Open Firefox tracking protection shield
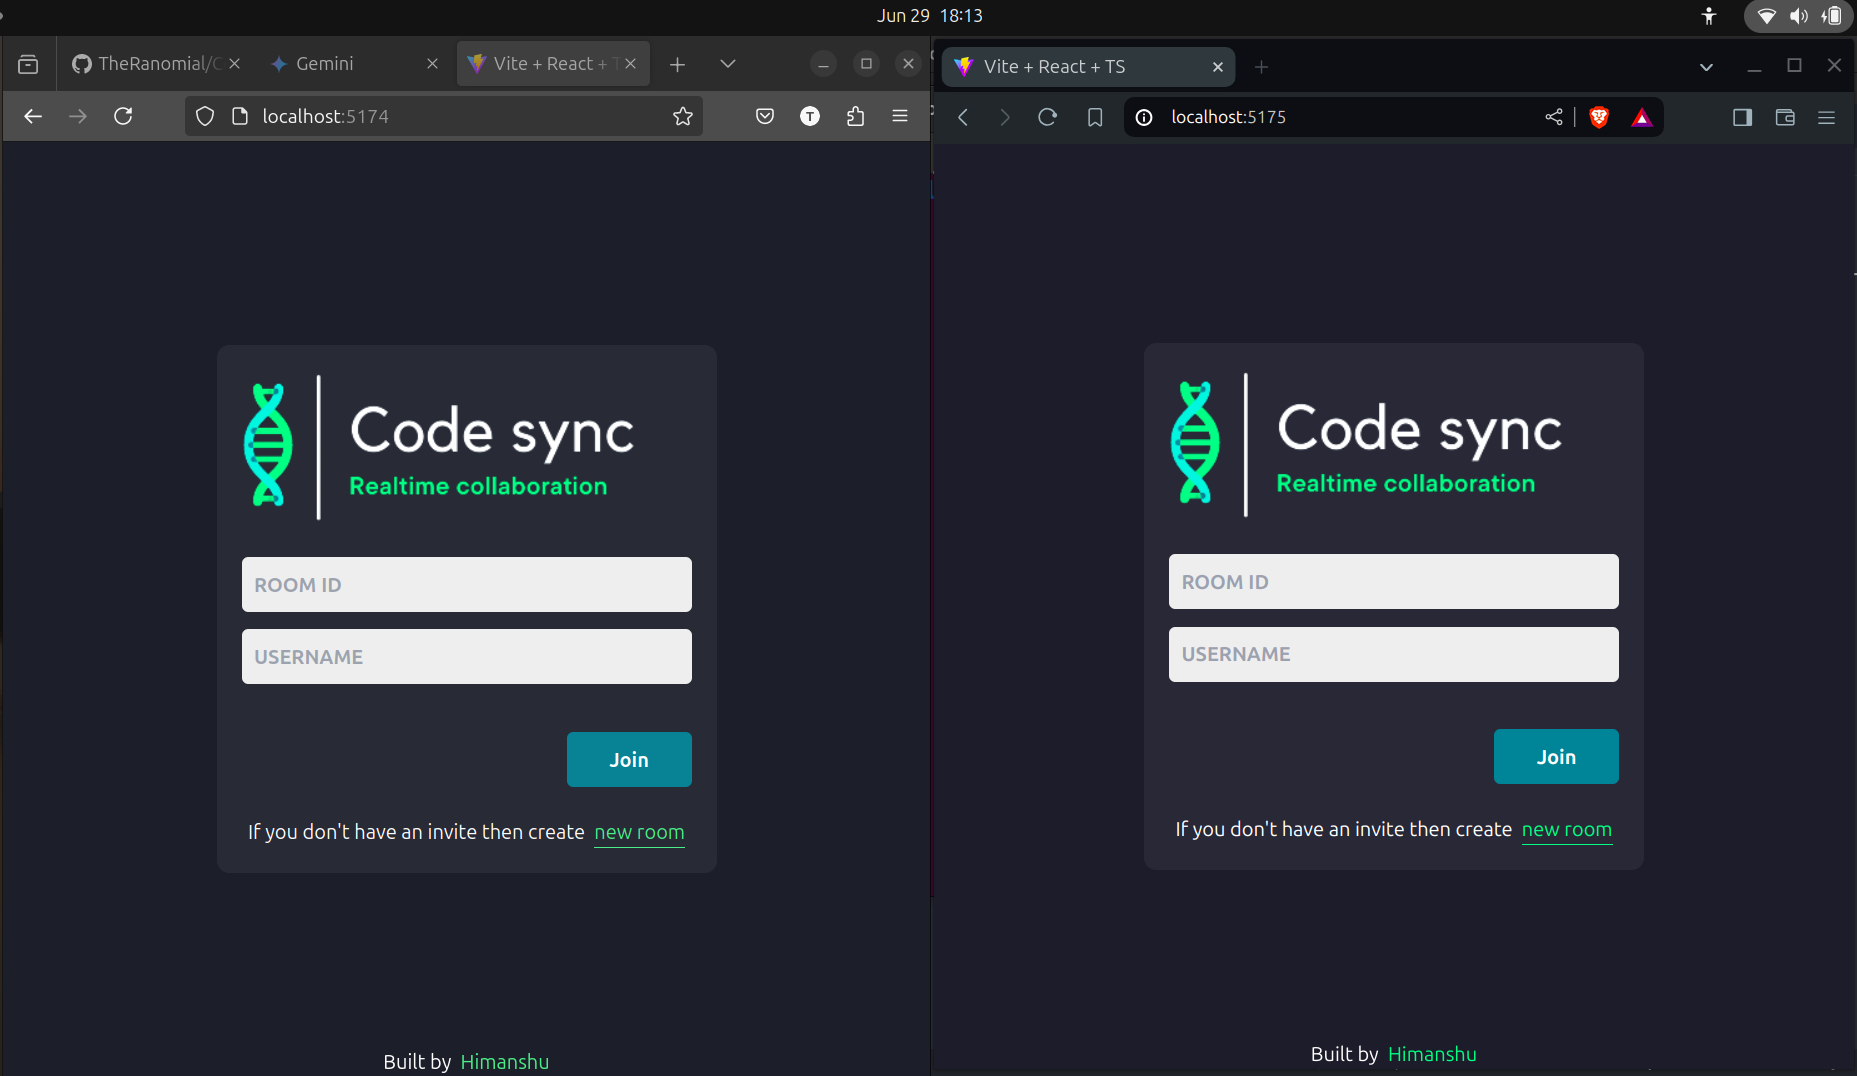The width and height of the screenshot is (1857, 1076). tap(205, 117)
